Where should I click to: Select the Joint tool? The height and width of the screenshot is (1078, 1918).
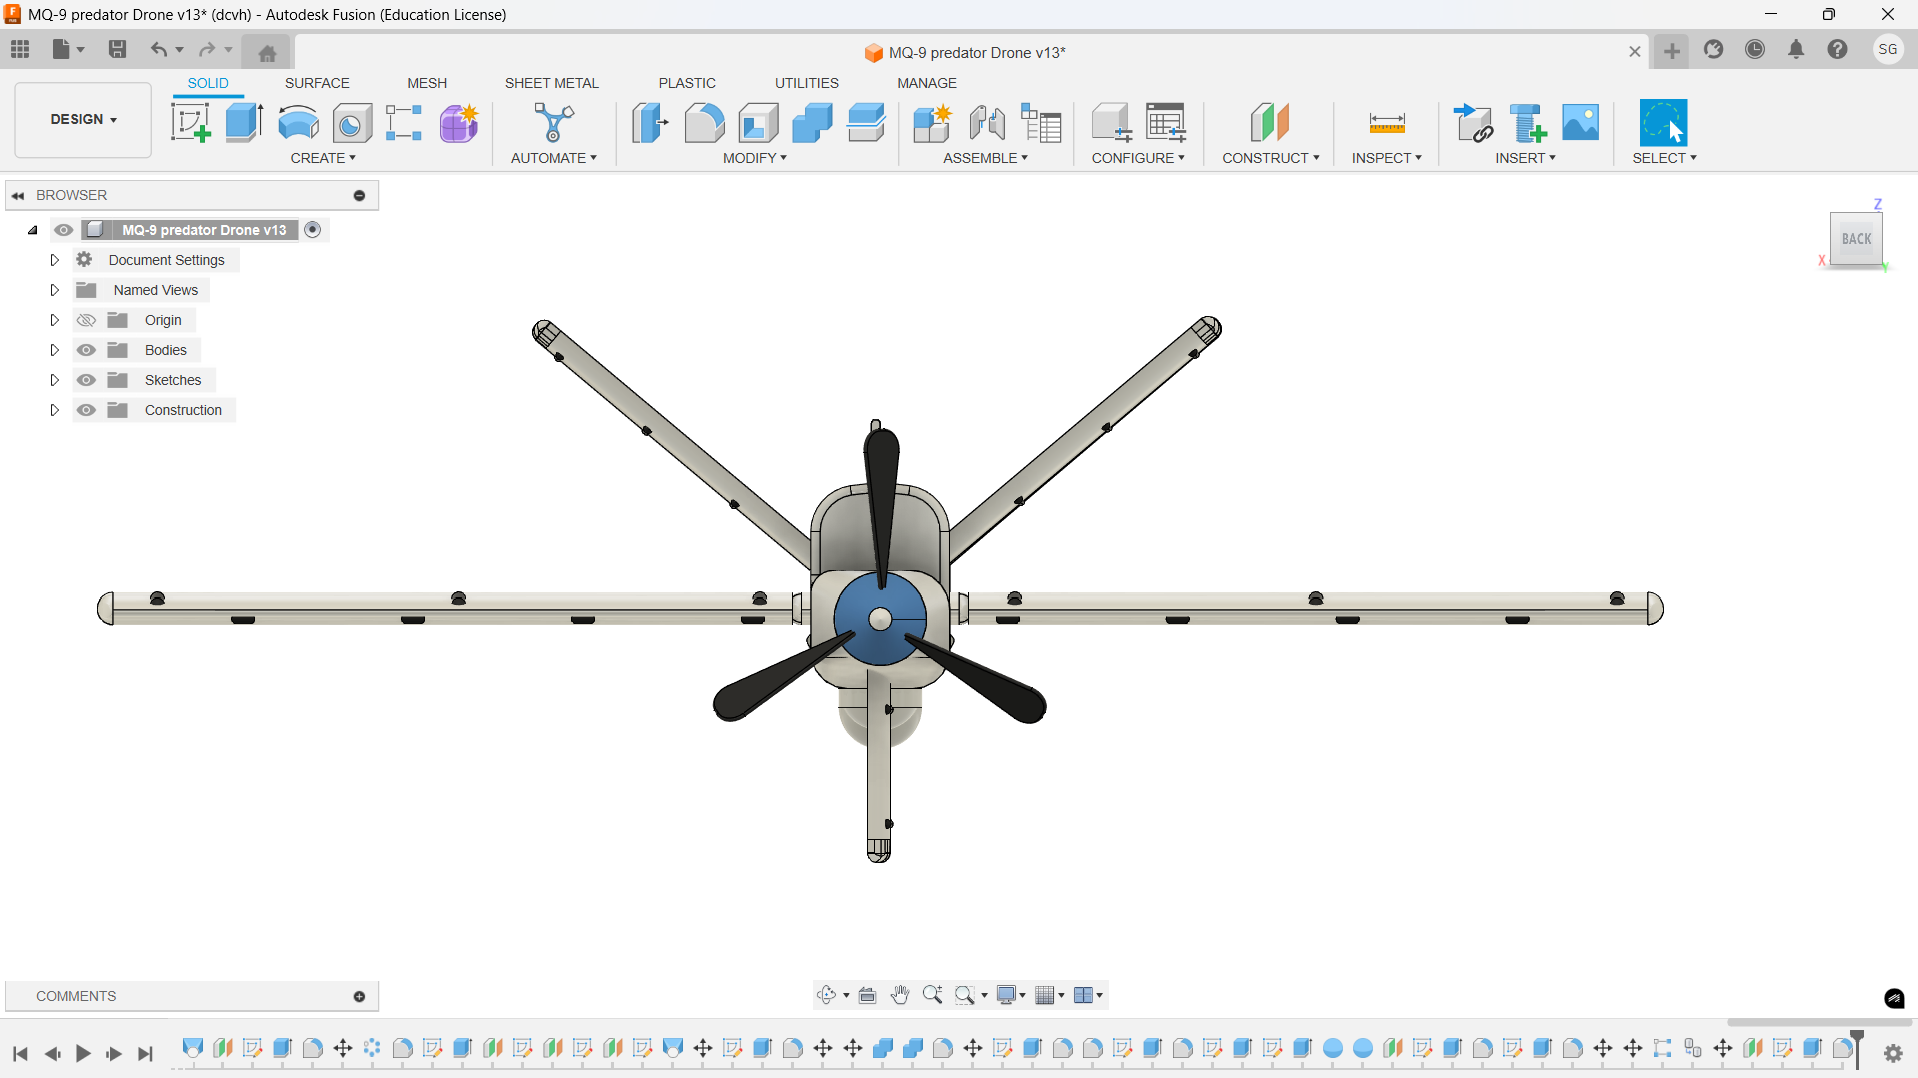point(987,123)
